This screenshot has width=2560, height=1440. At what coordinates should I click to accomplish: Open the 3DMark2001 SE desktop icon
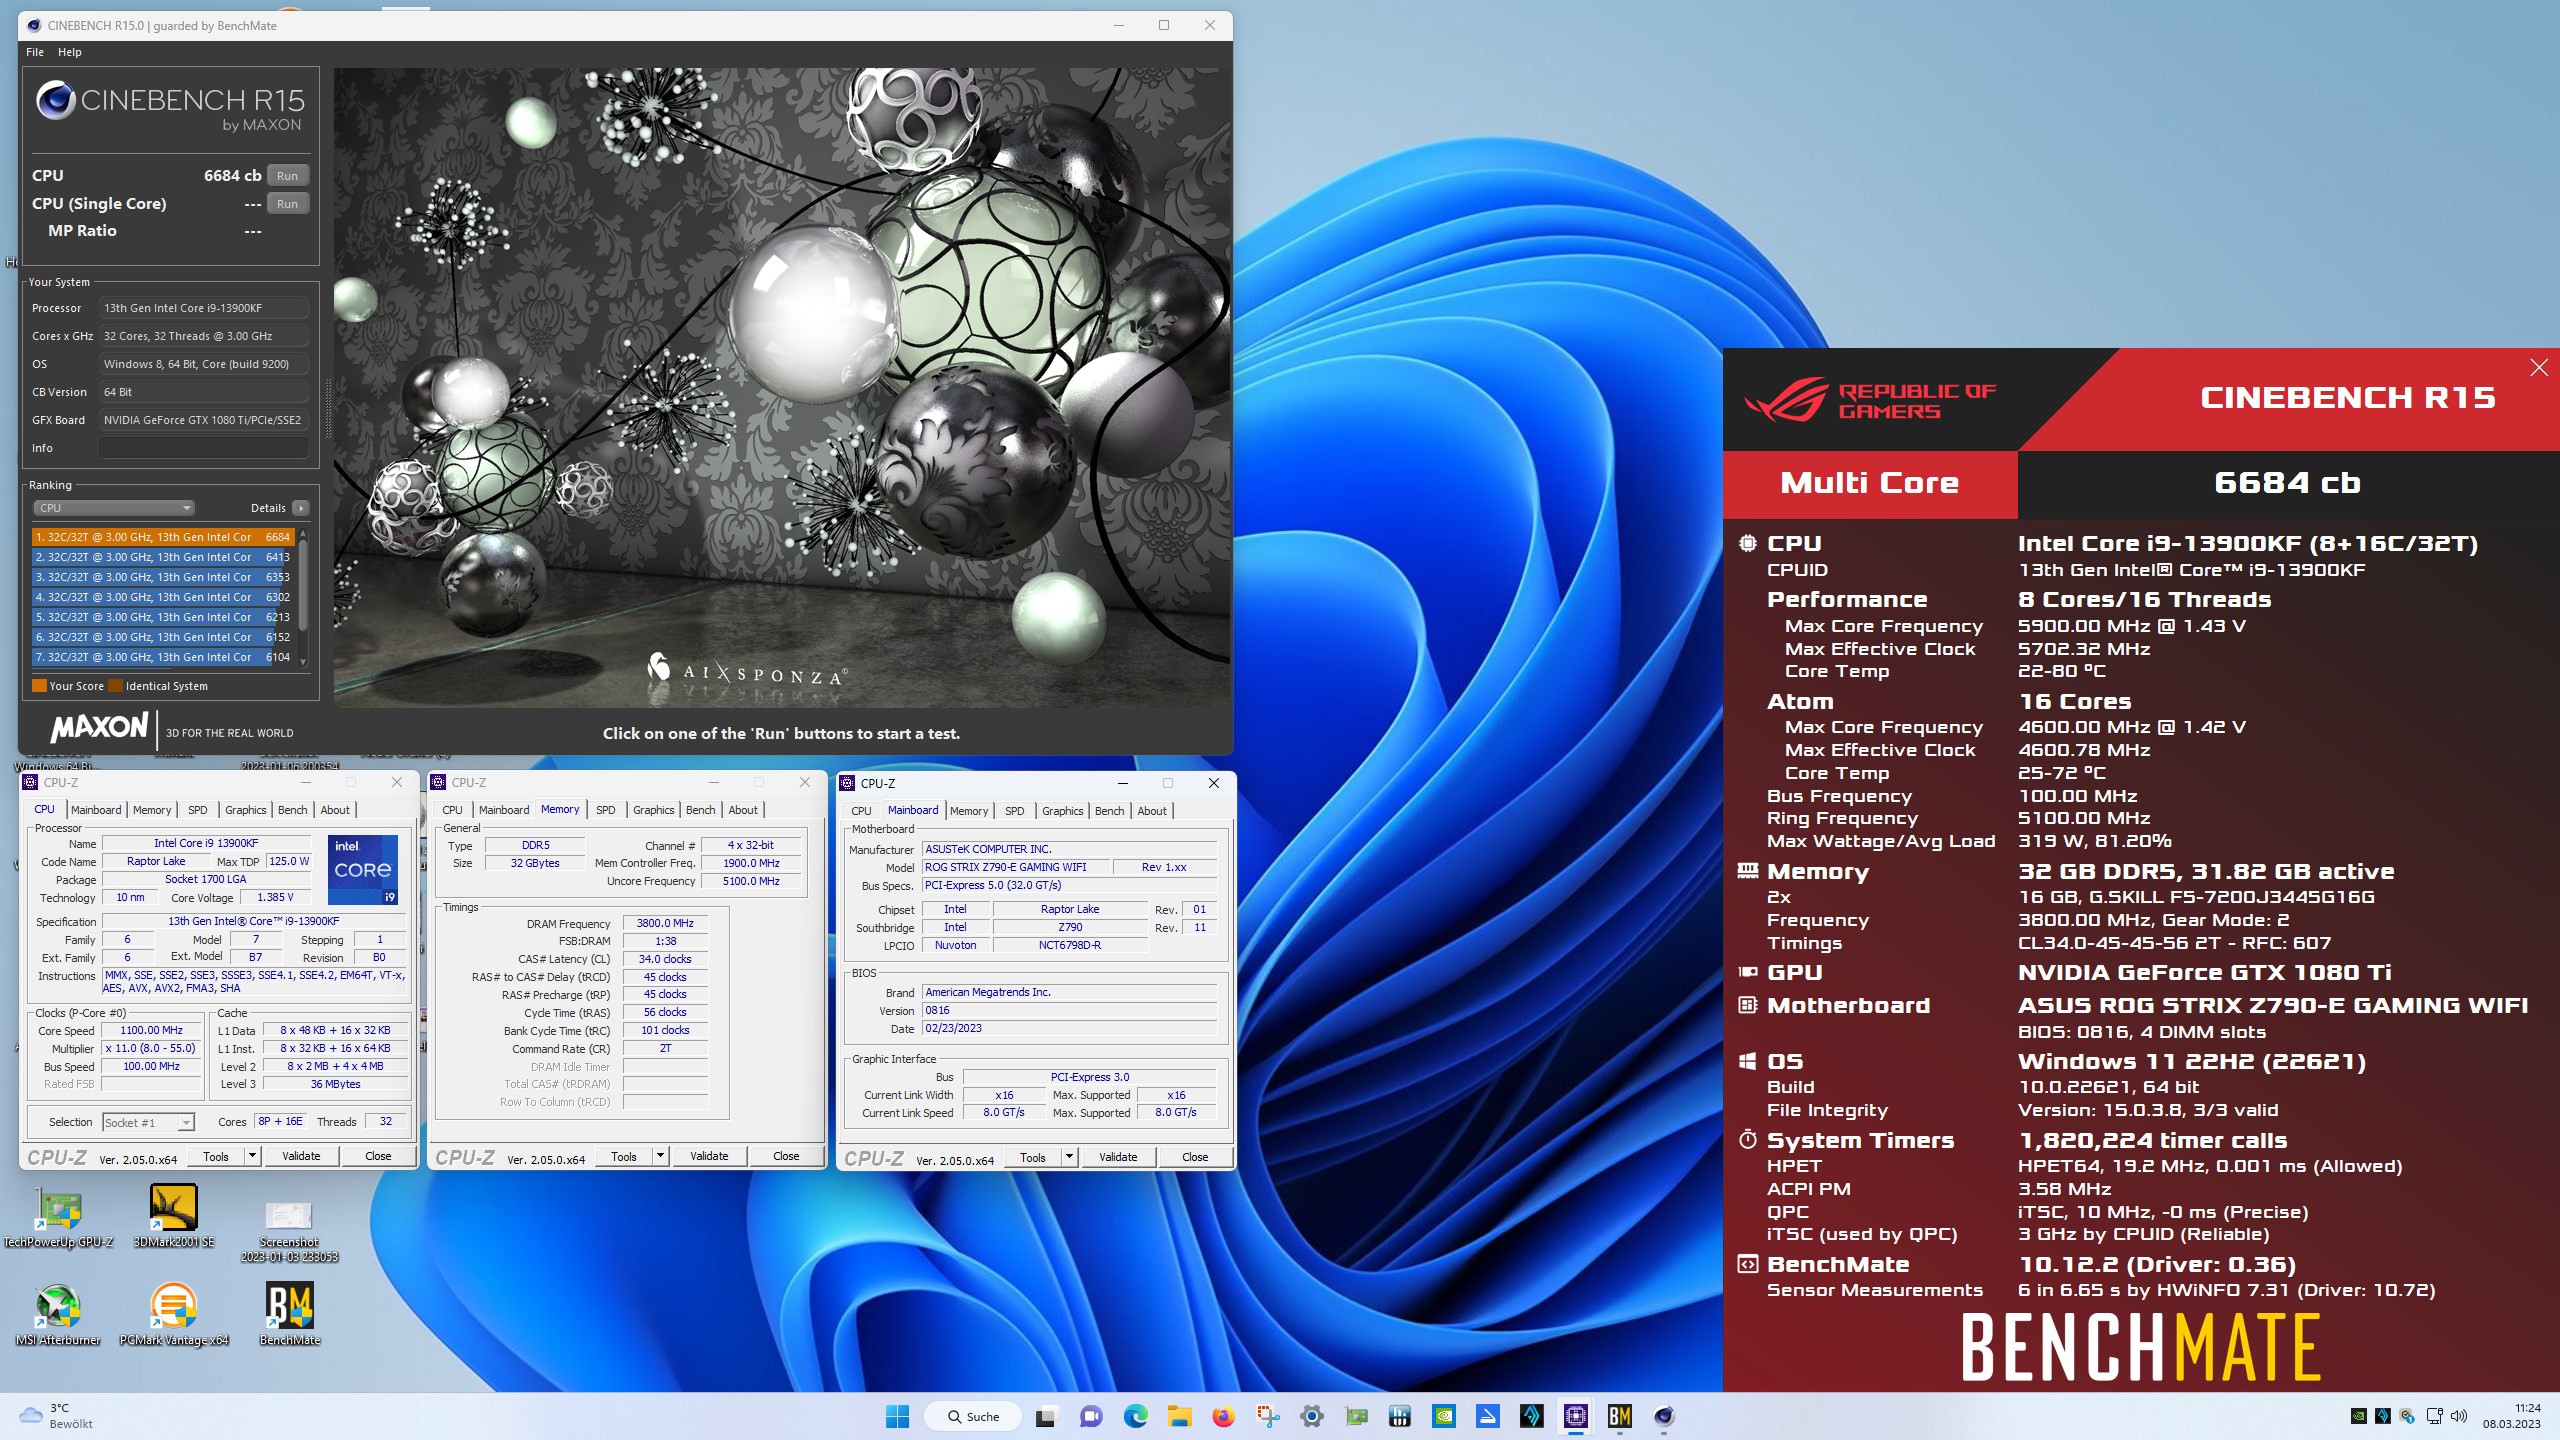(173, 1217)
